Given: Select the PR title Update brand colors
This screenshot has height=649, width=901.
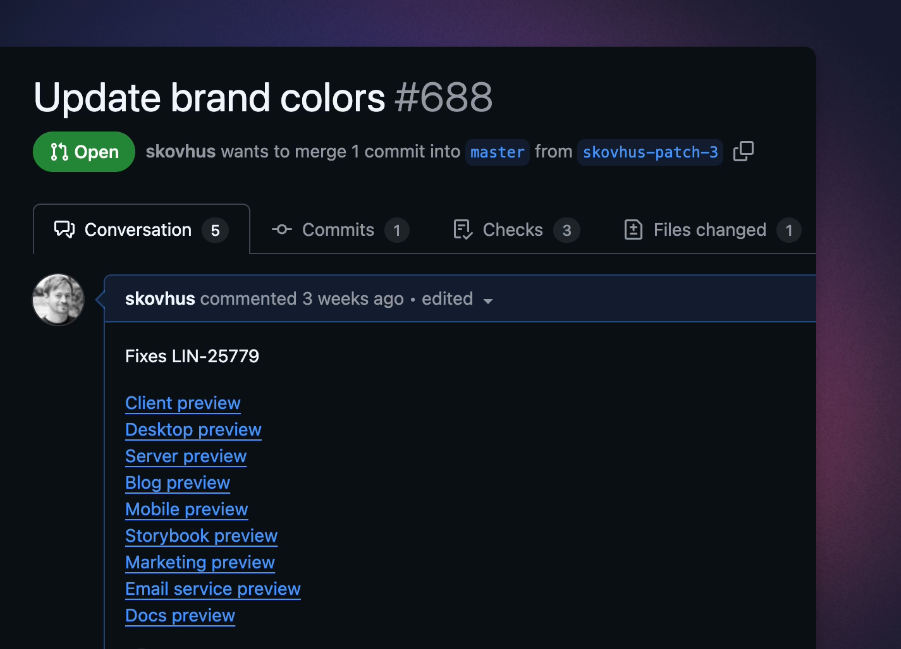Looking at the screenshot, I should coord(209,97).
